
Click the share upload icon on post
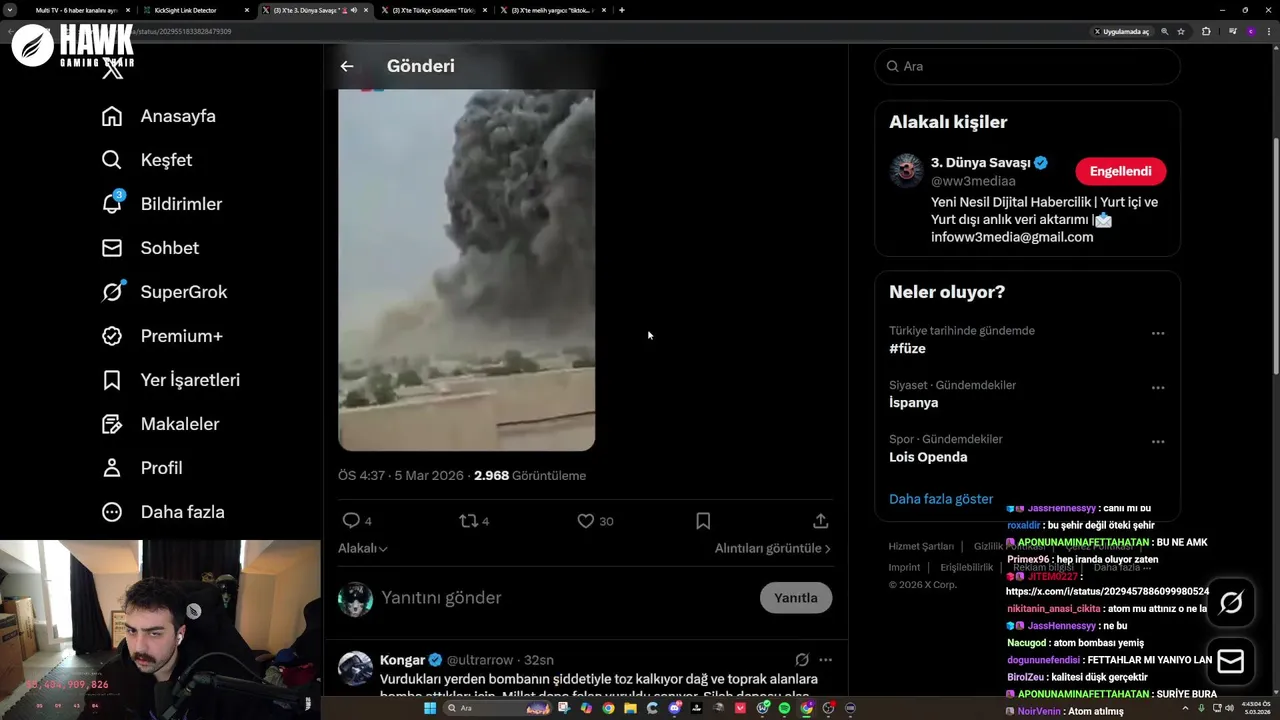[820, 521]
